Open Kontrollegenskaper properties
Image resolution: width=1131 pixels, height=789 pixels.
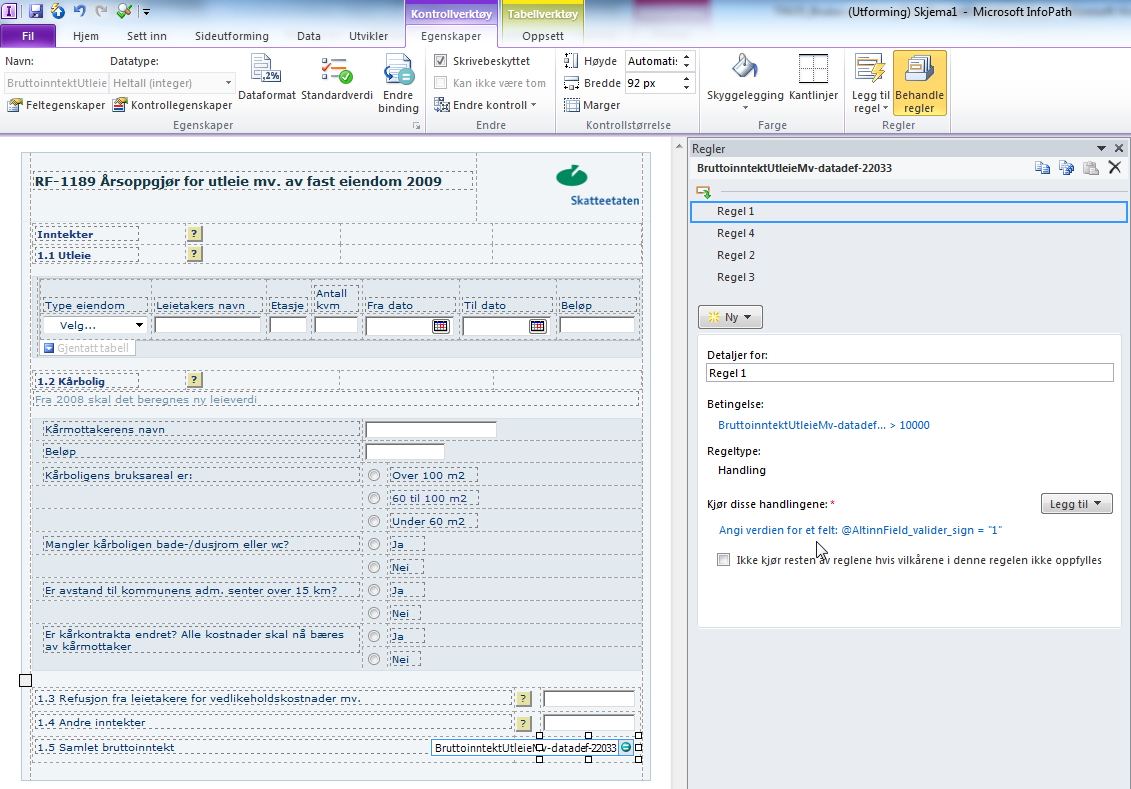point(172,105)
